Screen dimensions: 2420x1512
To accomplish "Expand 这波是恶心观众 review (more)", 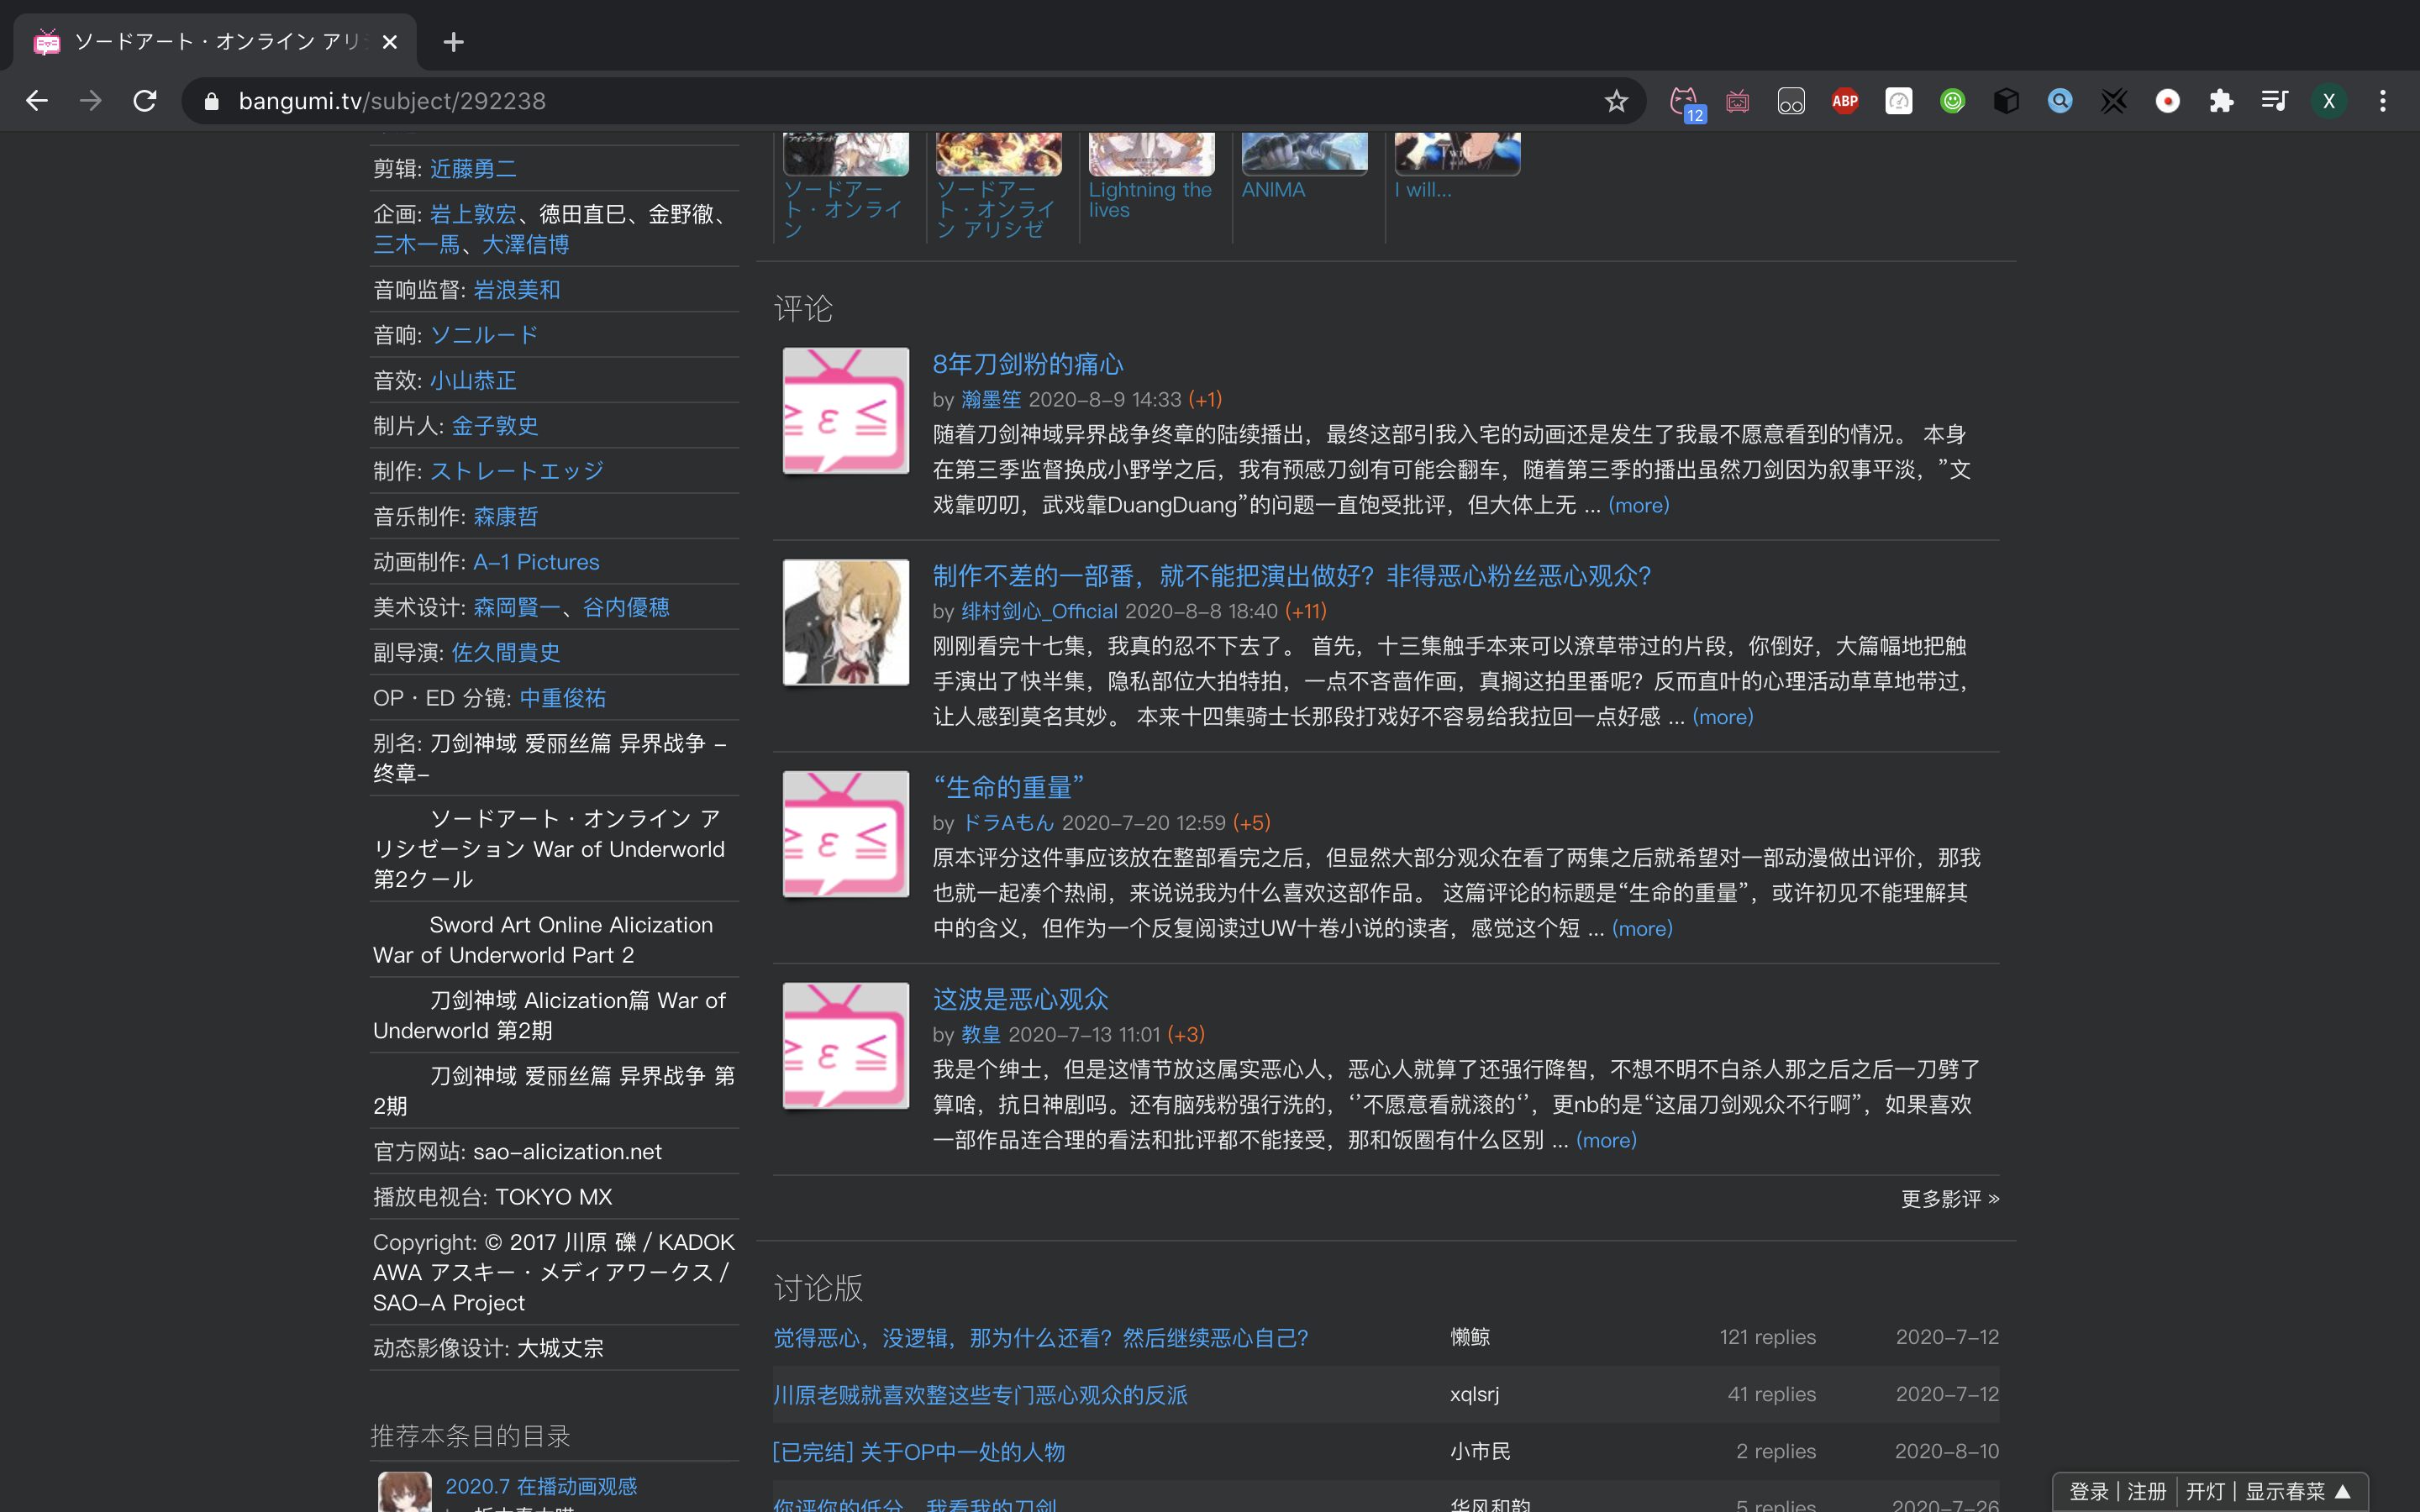I will [1606, 1140].
